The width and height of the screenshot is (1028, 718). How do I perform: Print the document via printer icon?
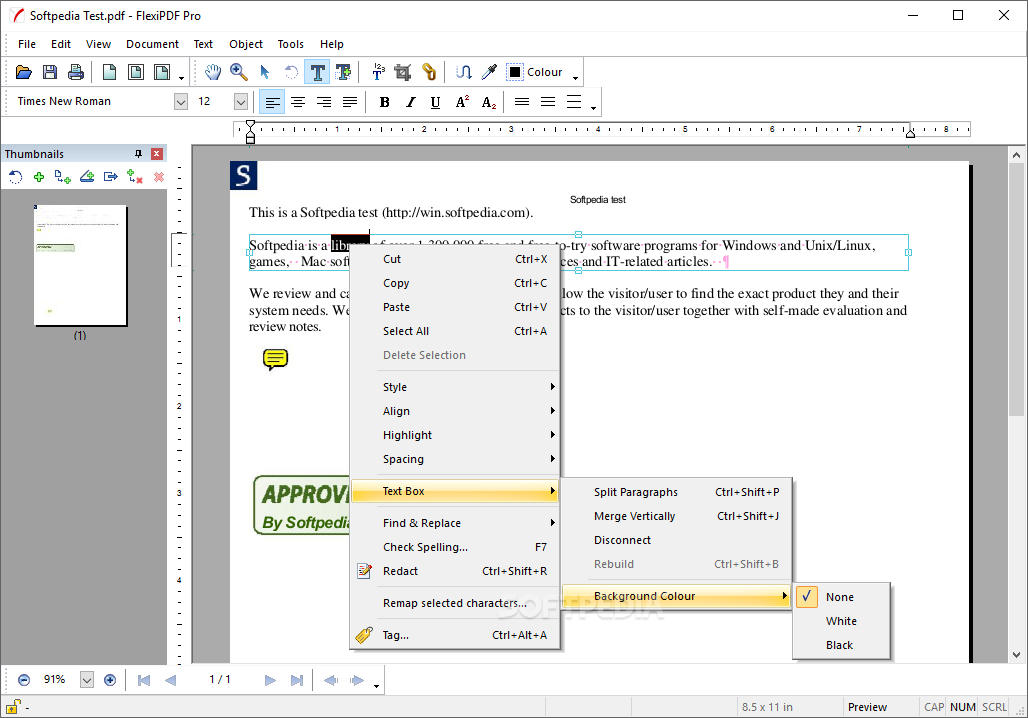pyautogui.click(x=76, y=72)
